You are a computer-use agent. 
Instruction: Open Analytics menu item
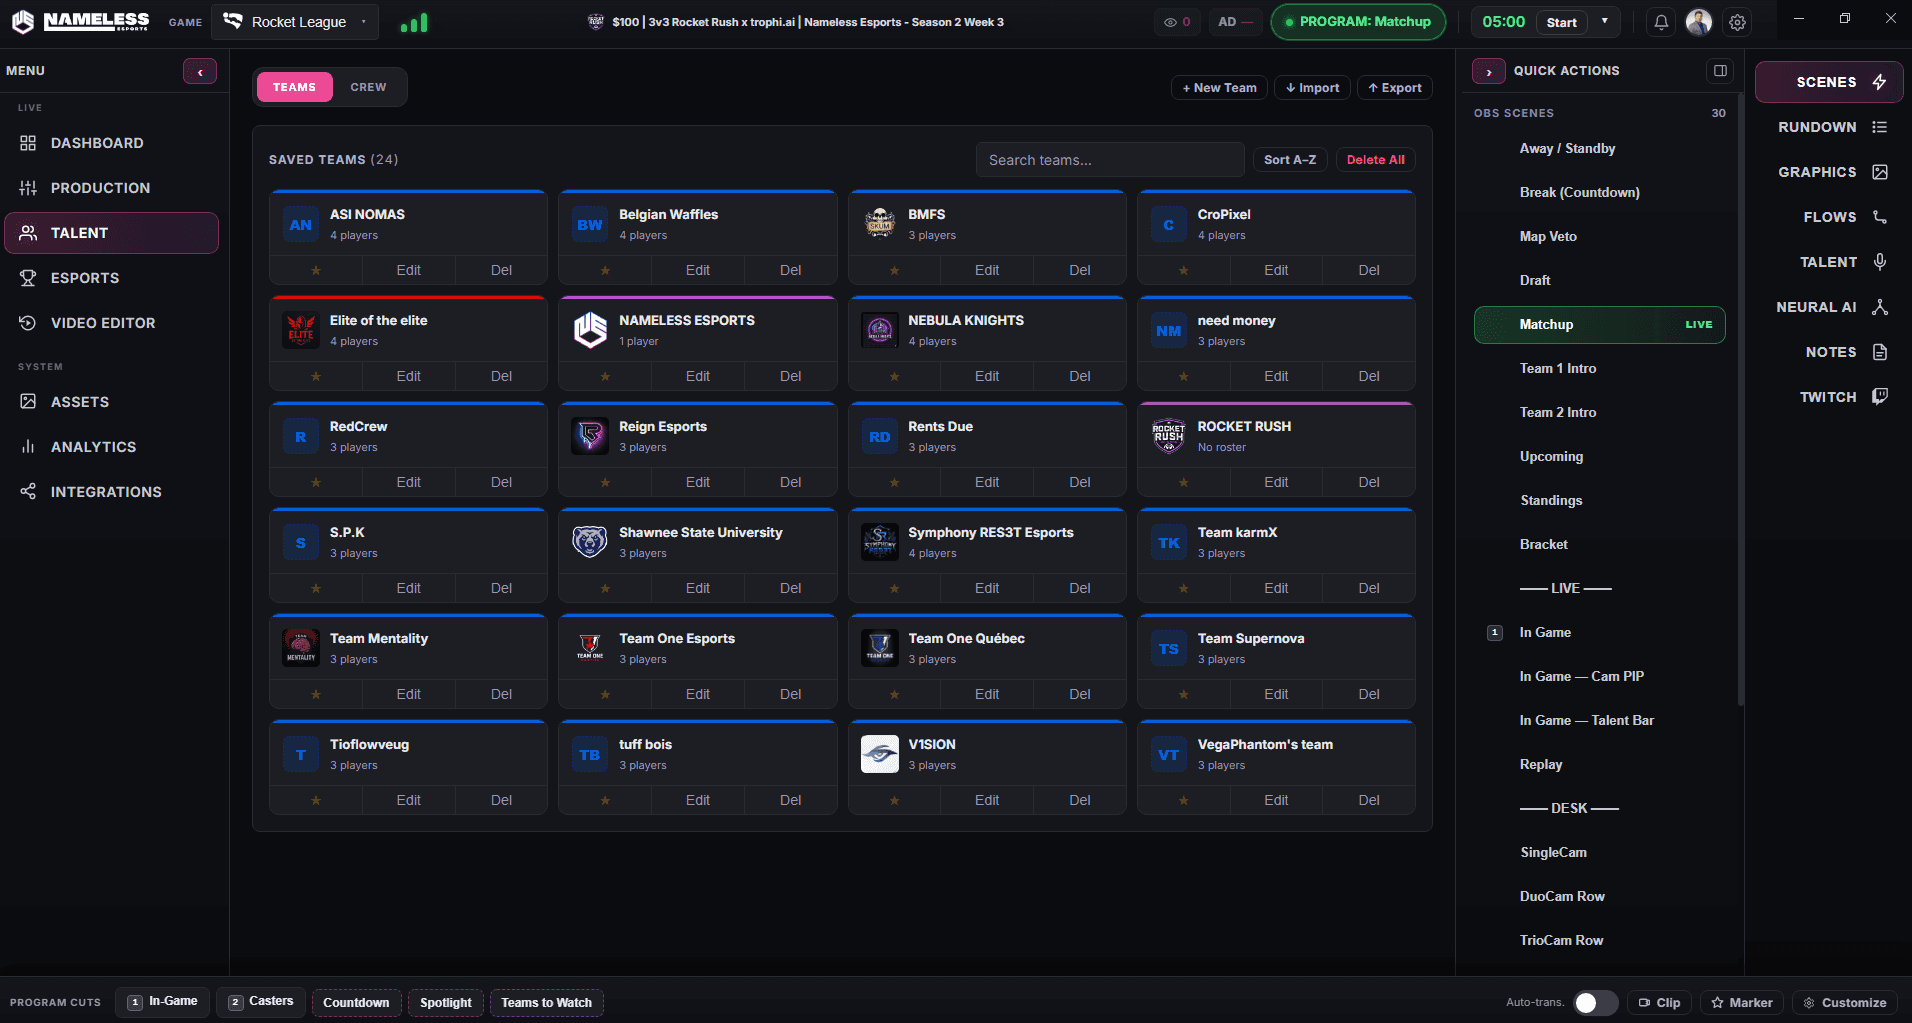(112, 447)
